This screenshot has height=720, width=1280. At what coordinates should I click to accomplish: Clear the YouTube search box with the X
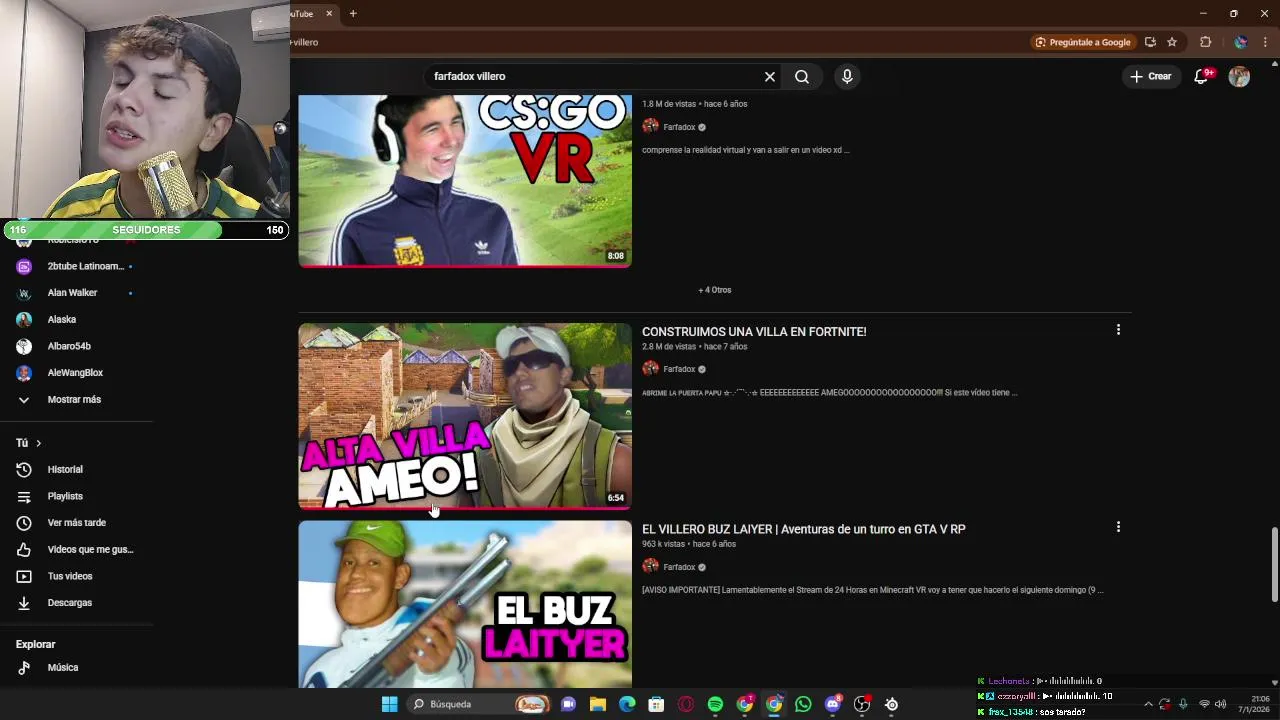pyautogui.click(x=770, y=76)
